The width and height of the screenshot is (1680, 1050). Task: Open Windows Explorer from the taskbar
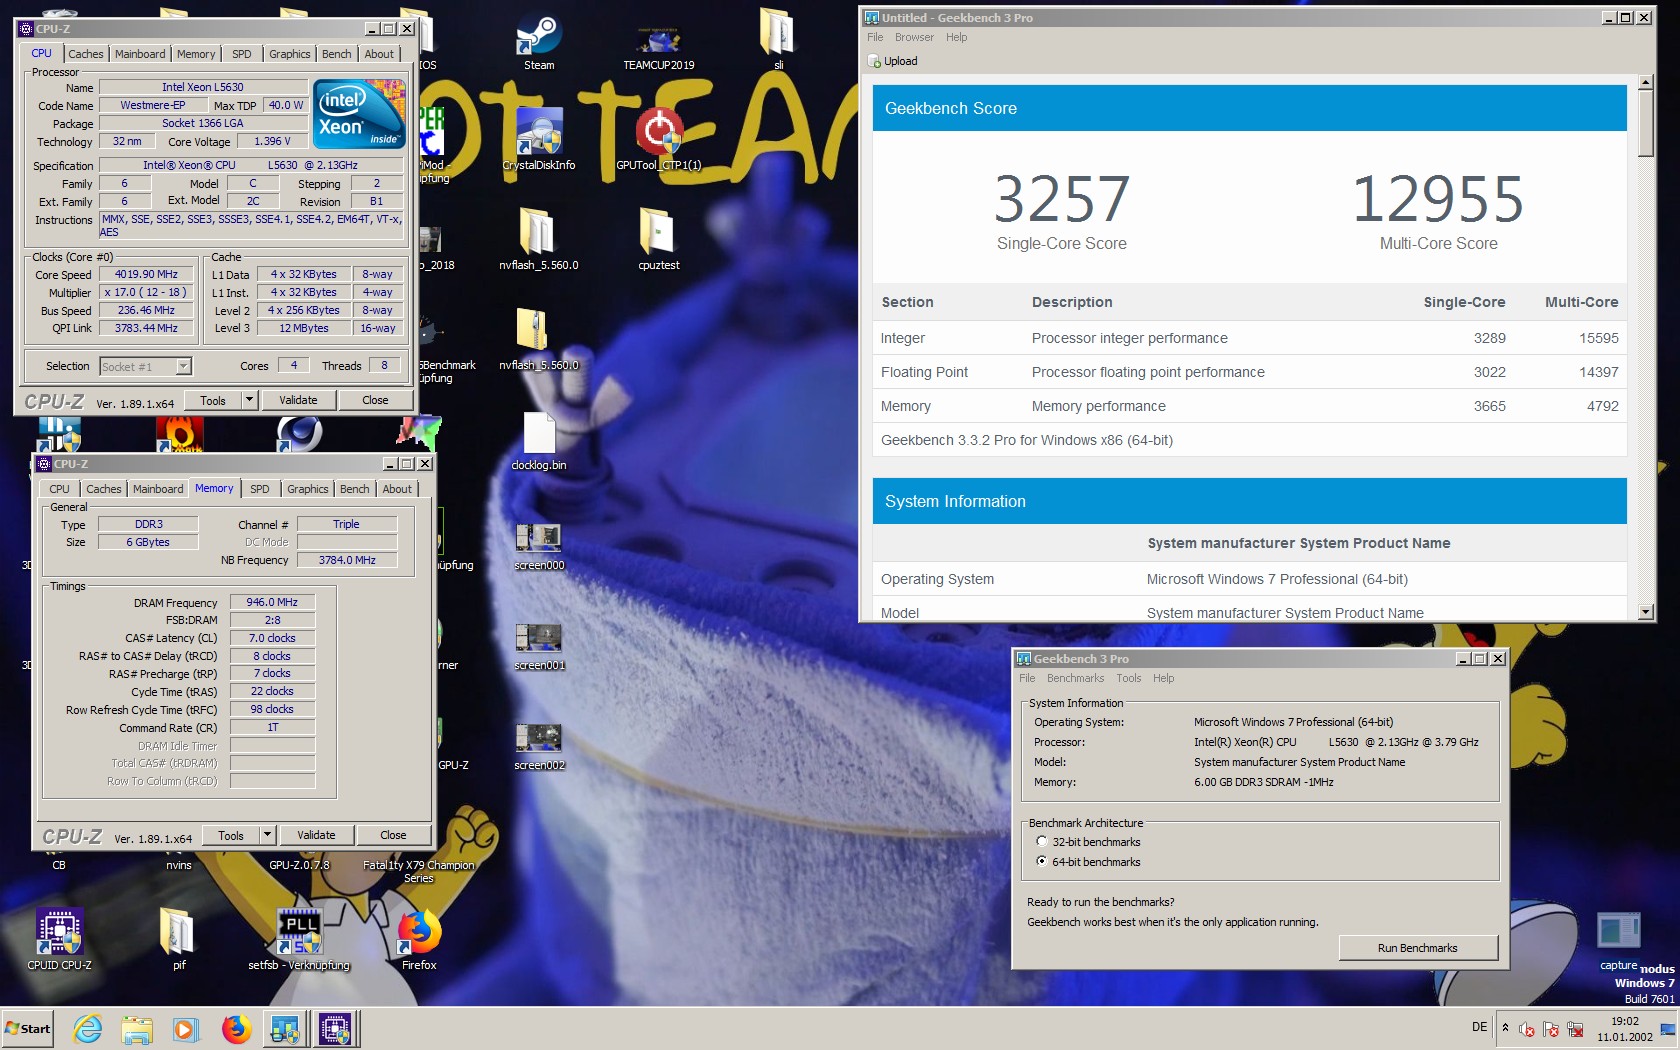[x=137, y=1029]
